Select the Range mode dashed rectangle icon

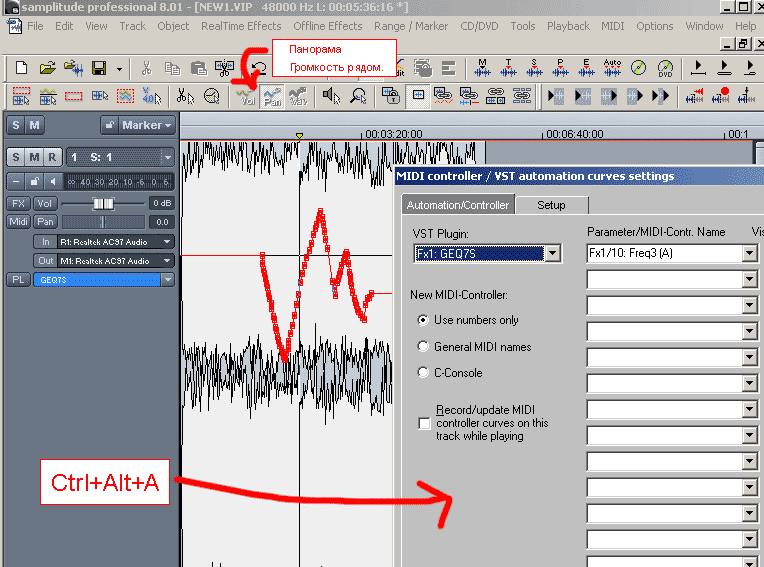tap(74, 96)
